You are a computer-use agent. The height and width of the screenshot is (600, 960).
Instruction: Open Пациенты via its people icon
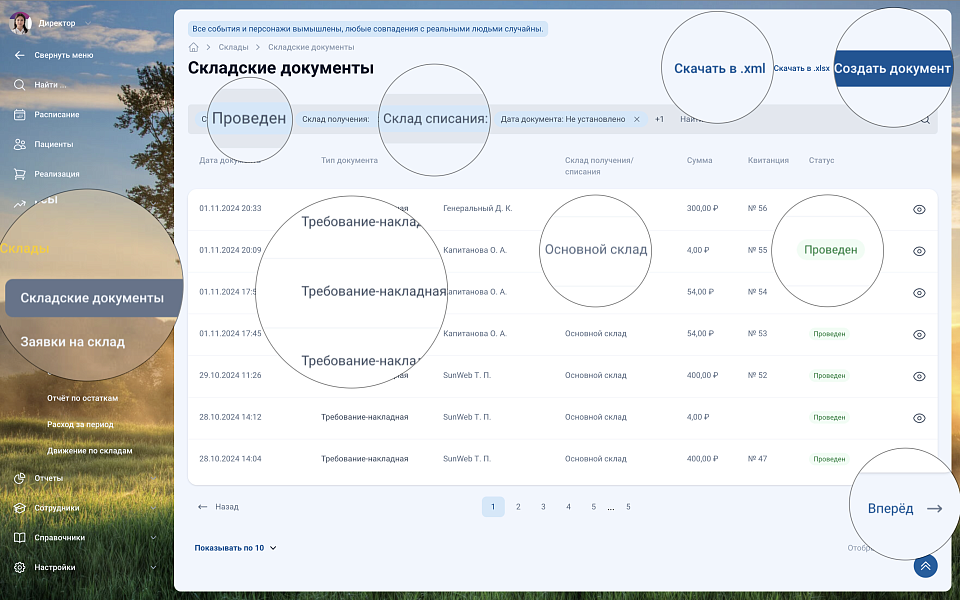pos(20,144)
